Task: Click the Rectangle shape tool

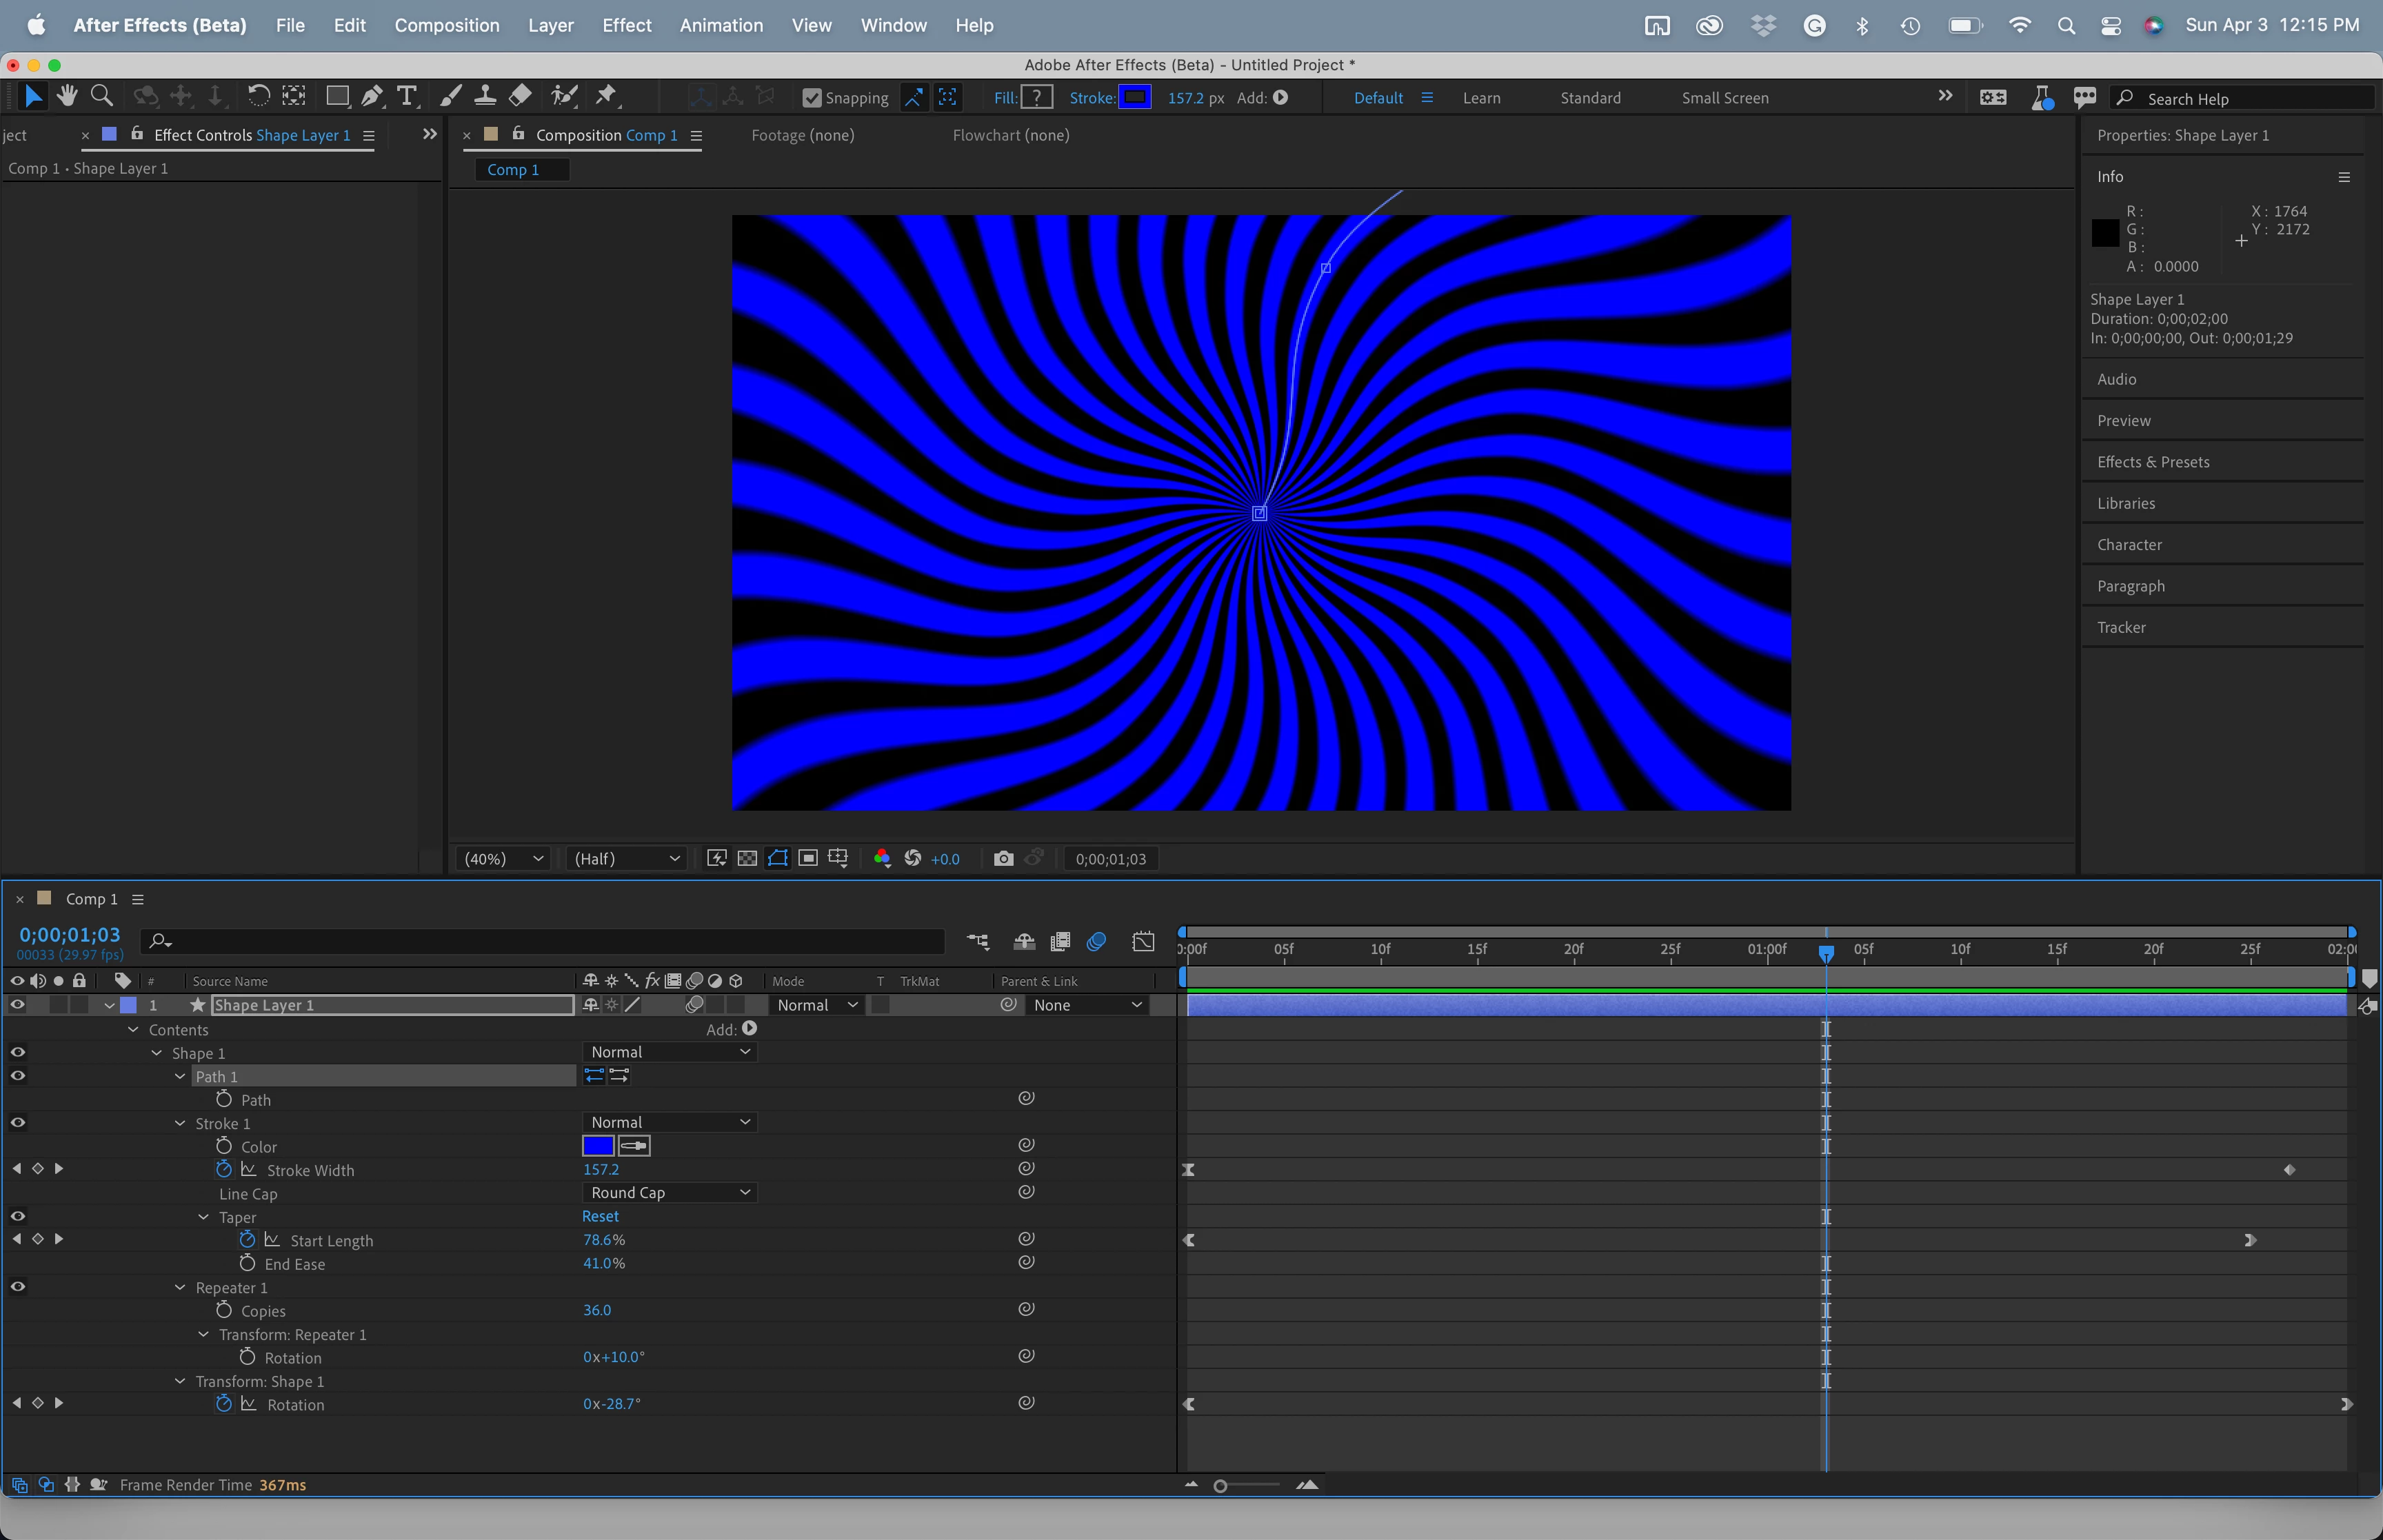Action: 337,96
